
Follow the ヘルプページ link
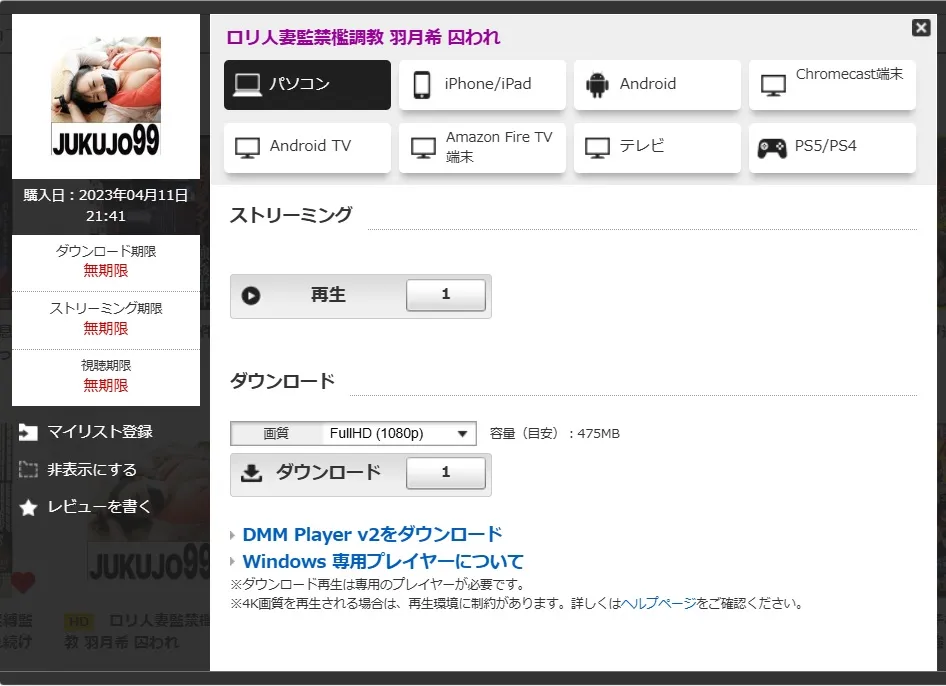click(x=658, y=603)
